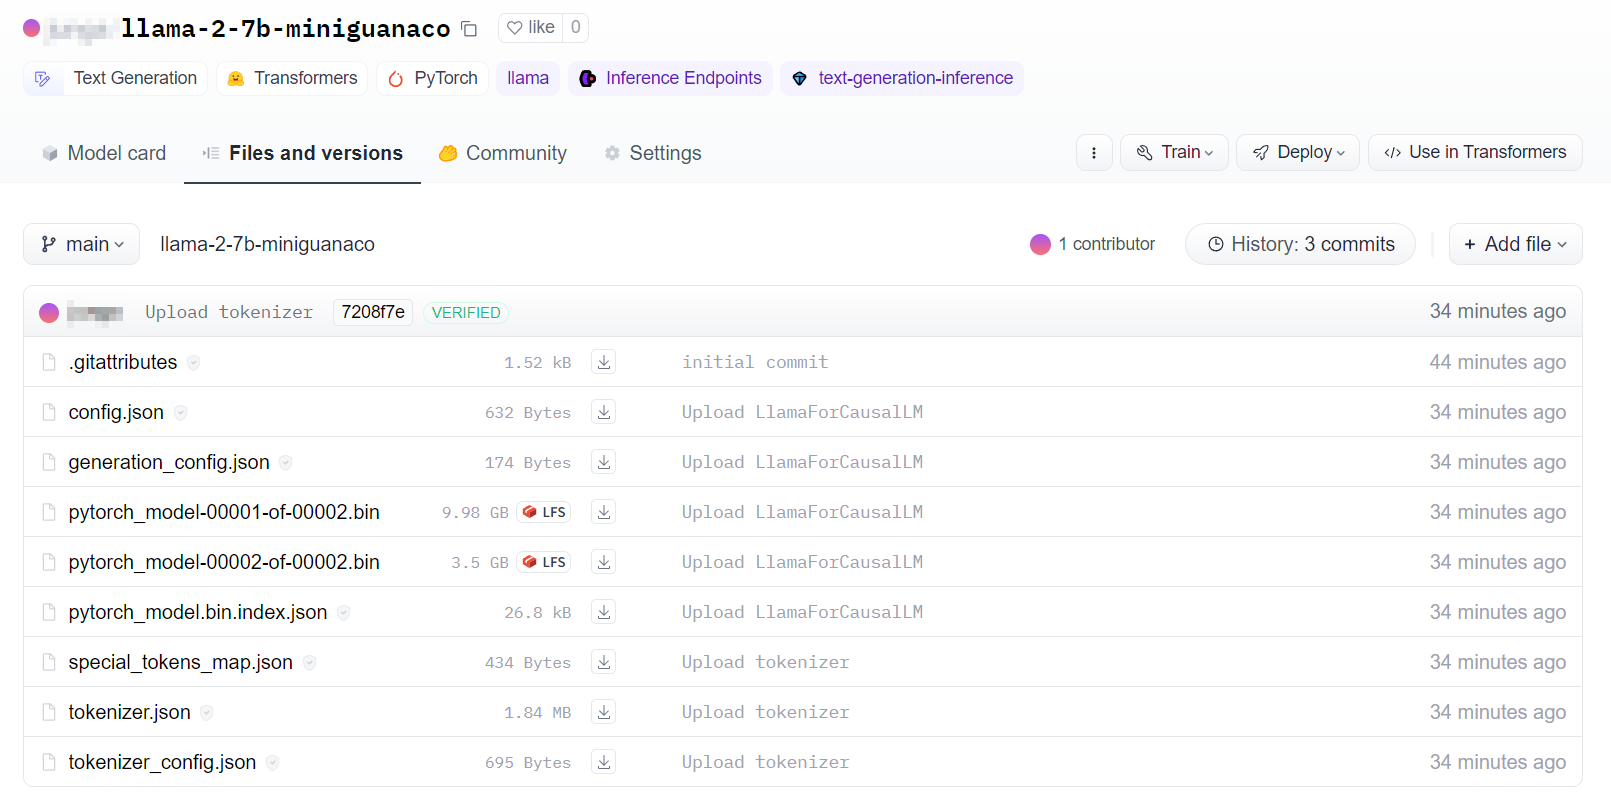Screen dimensions: 1611x803
Task: Open config.json file
Action: (x=116, y=412)
